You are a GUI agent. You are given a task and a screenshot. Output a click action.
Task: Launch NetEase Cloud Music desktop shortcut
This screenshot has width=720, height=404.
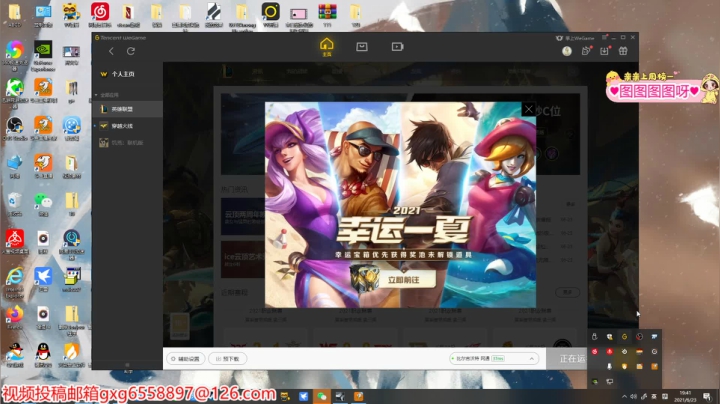pos(100,15)
